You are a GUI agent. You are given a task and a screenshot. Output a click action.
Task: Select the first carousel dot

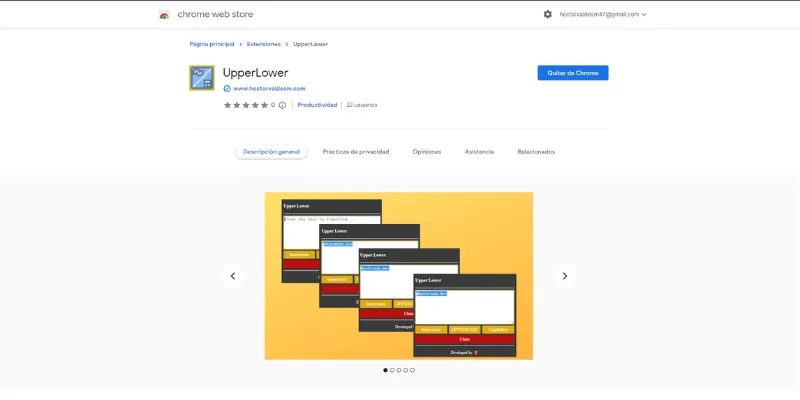(x=385, y=370)
